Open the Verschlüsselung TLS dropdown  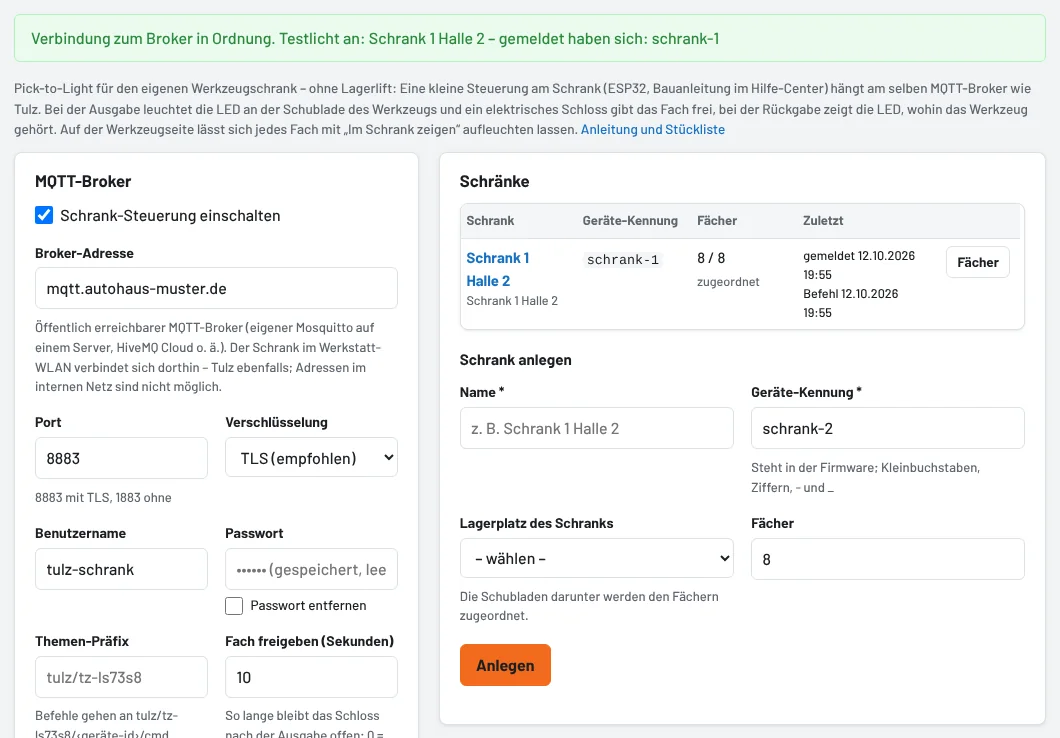311,458
